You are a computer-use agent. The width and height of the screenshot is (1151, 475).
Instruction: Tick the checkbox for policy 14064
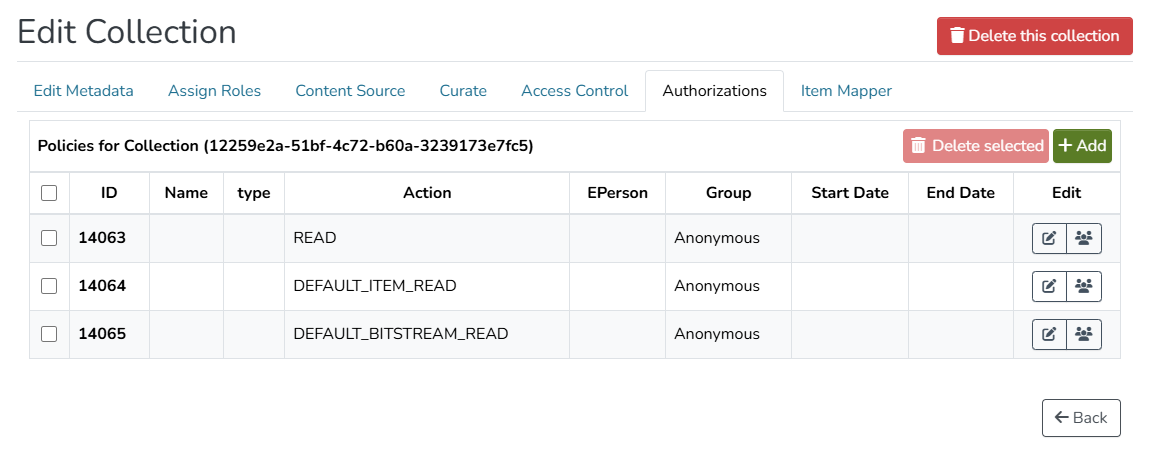[49, 286]
